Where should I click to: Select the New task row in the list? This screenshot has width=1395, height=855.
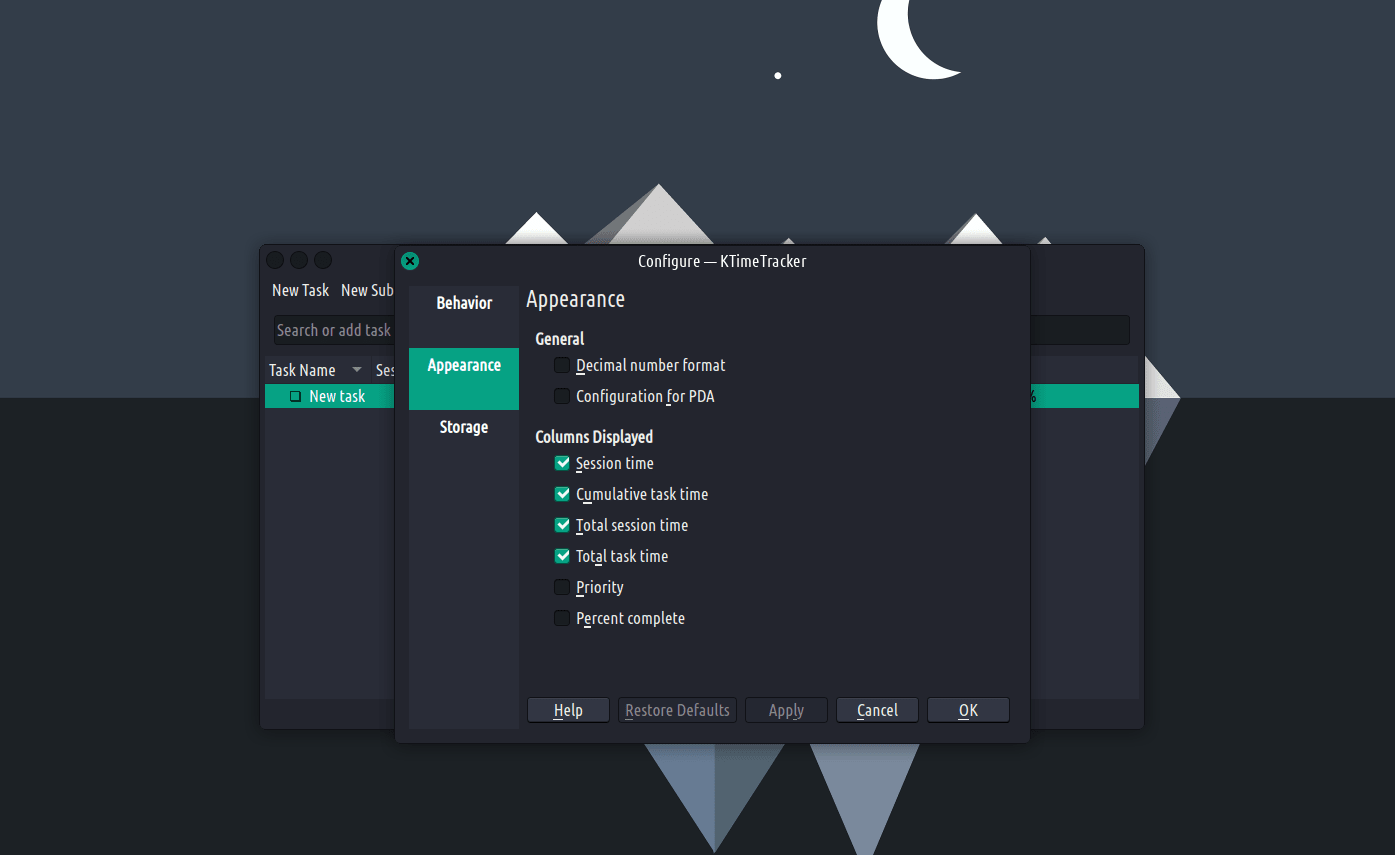(x=337, y=397)
